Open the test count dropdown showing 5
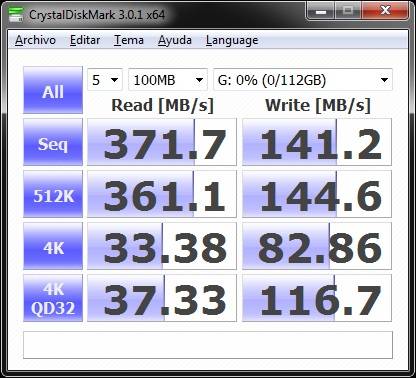Viewport: 416px width, 378px height. (105, 80)
